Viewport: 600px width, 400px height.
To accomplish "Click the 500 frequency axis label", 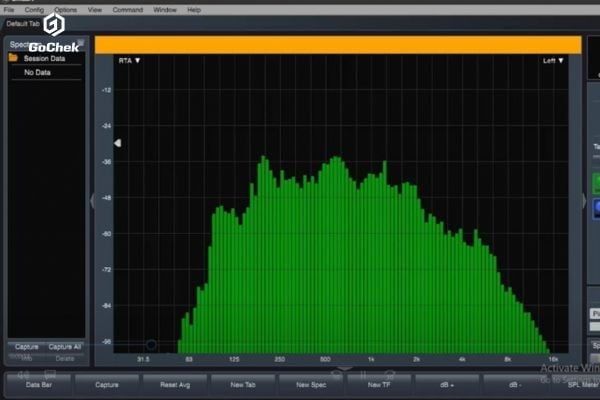I will point(325,359).
